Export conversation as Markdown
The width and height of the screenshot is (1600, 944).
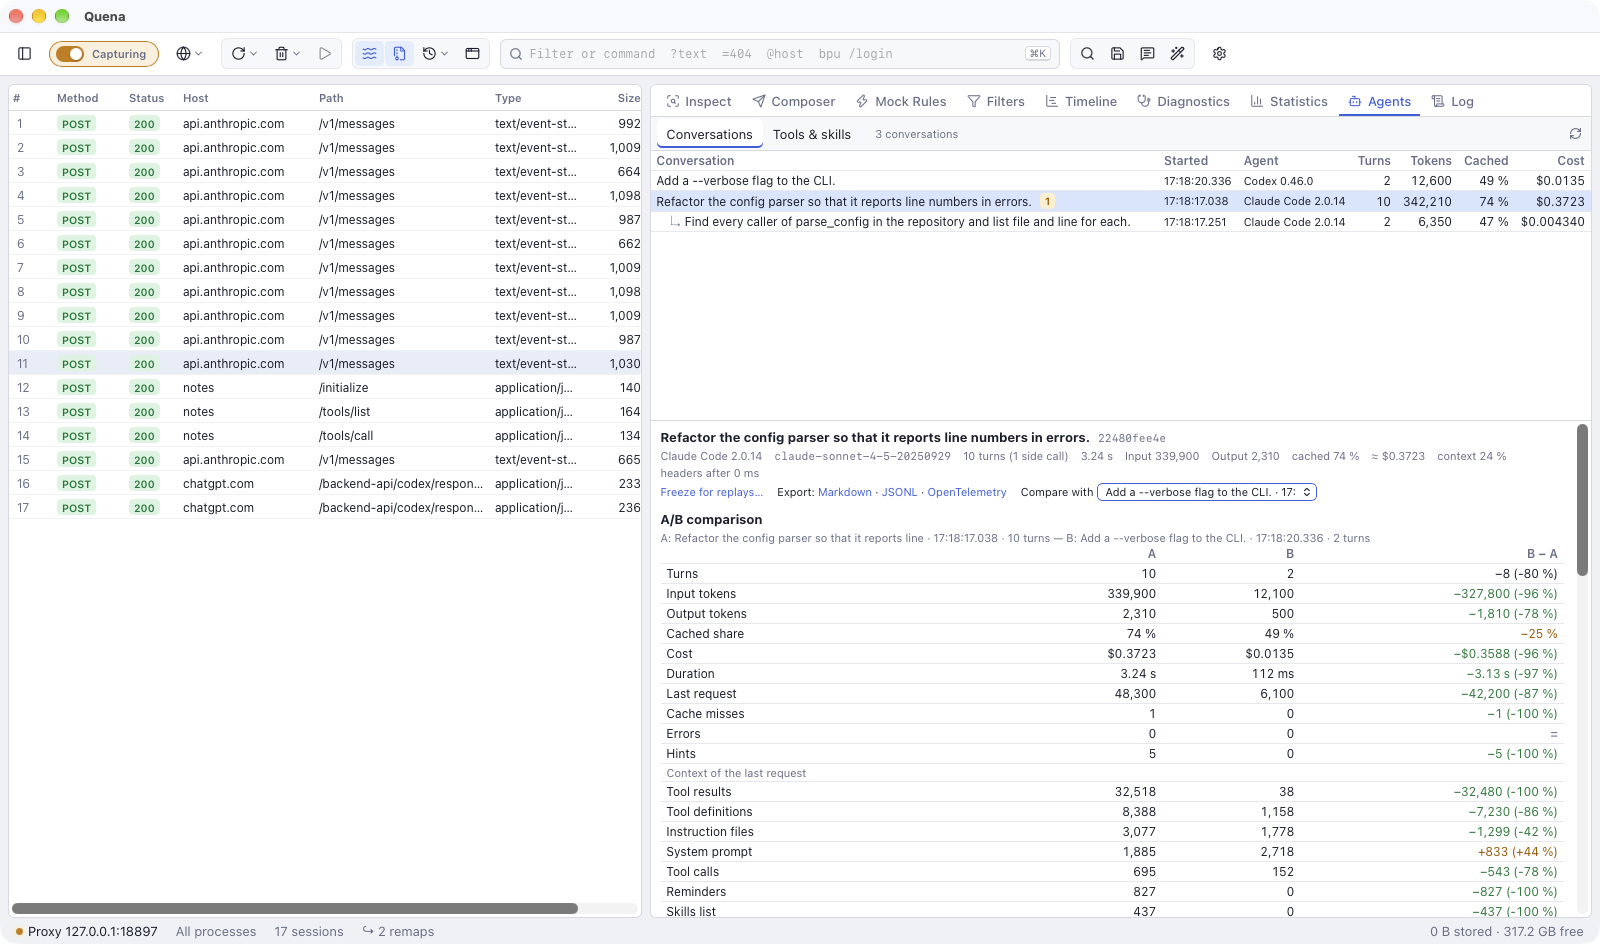(x=845, y=492)
